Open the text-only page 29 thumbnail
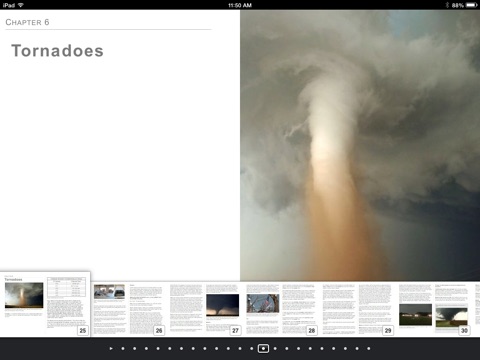 (357, 309)
